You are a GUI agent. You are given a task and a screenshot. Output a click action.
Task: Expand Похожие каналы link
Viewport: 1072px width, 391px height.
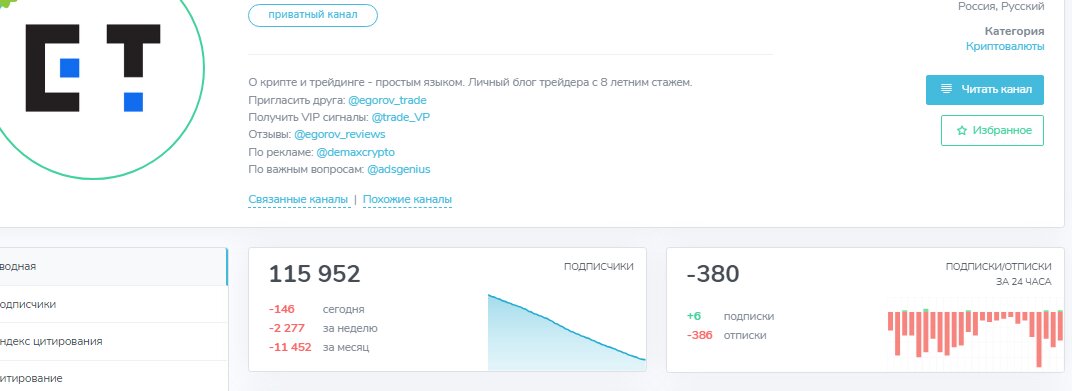click(x=407, y=200)
